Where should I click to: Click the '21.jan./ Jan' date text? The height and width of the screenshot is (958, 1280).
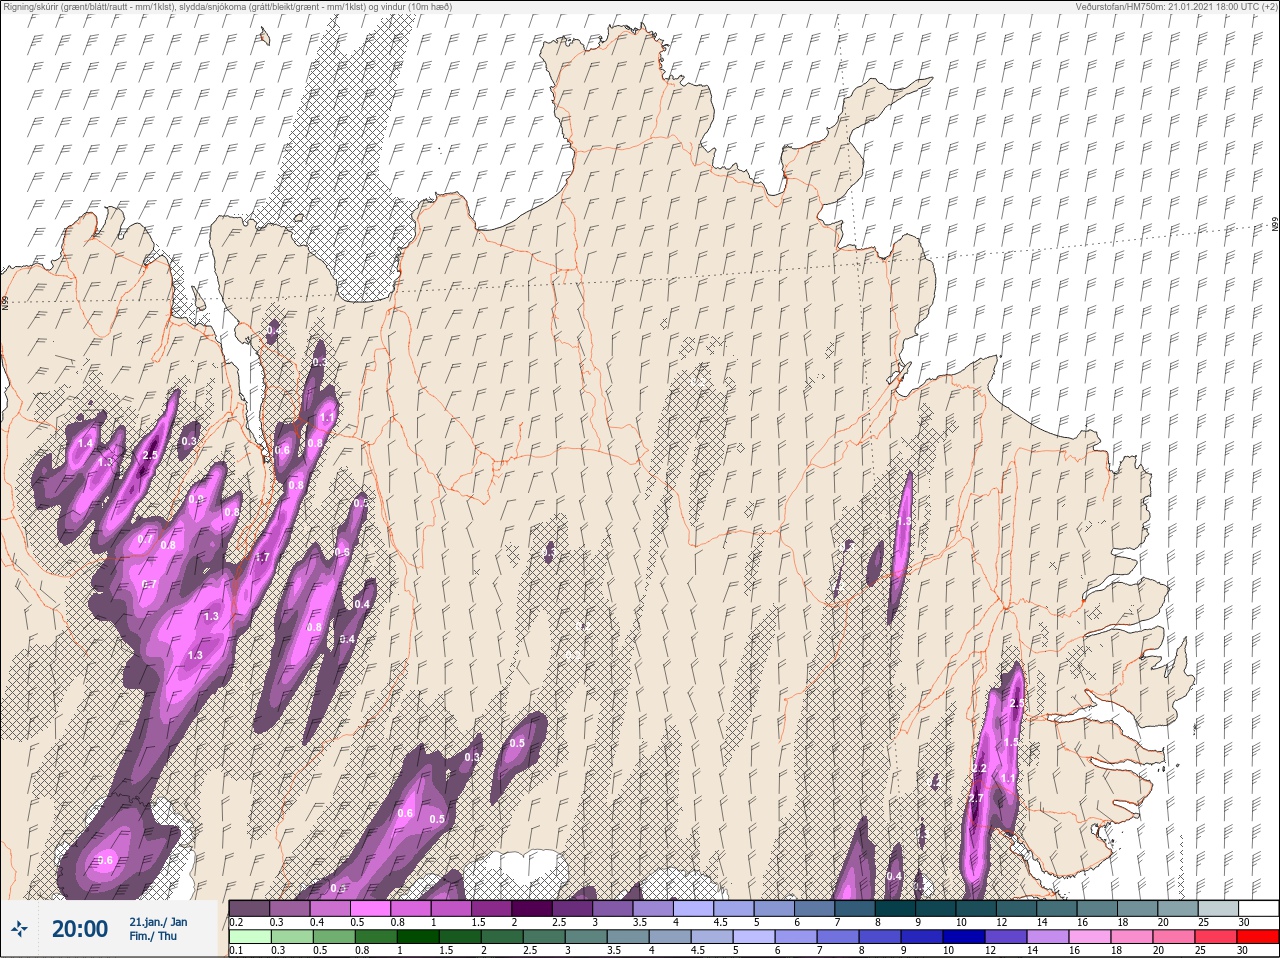pyautogui.click(x=158, y=922)
